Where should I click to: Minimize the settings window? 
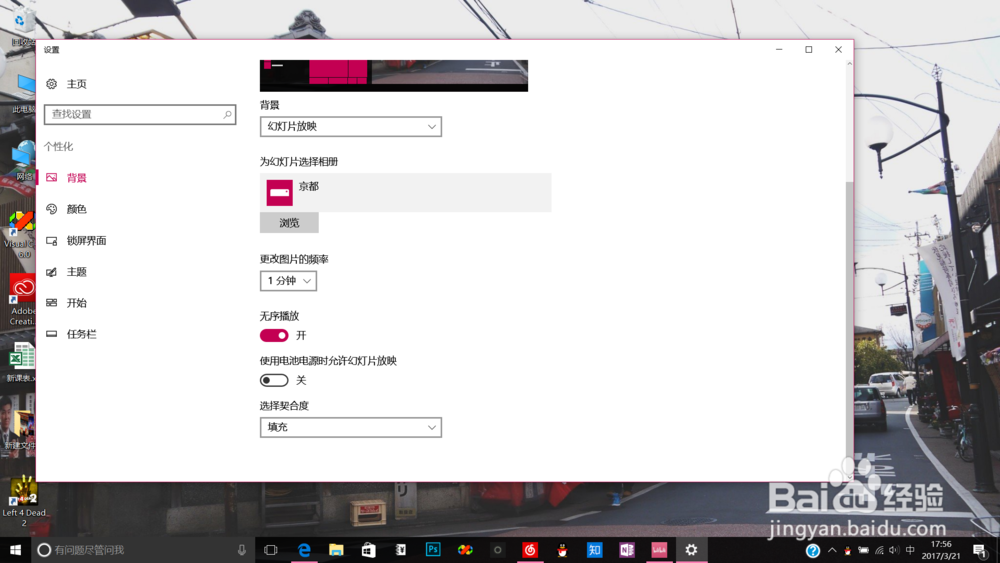click(779, 50)
